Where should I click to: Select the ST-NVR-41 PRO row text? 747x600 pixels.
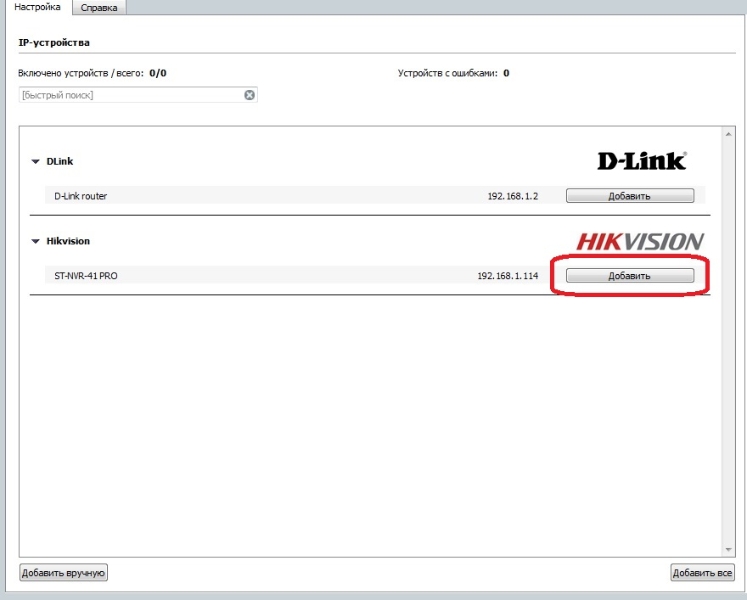pyautogui.click(x=86, y=275)
